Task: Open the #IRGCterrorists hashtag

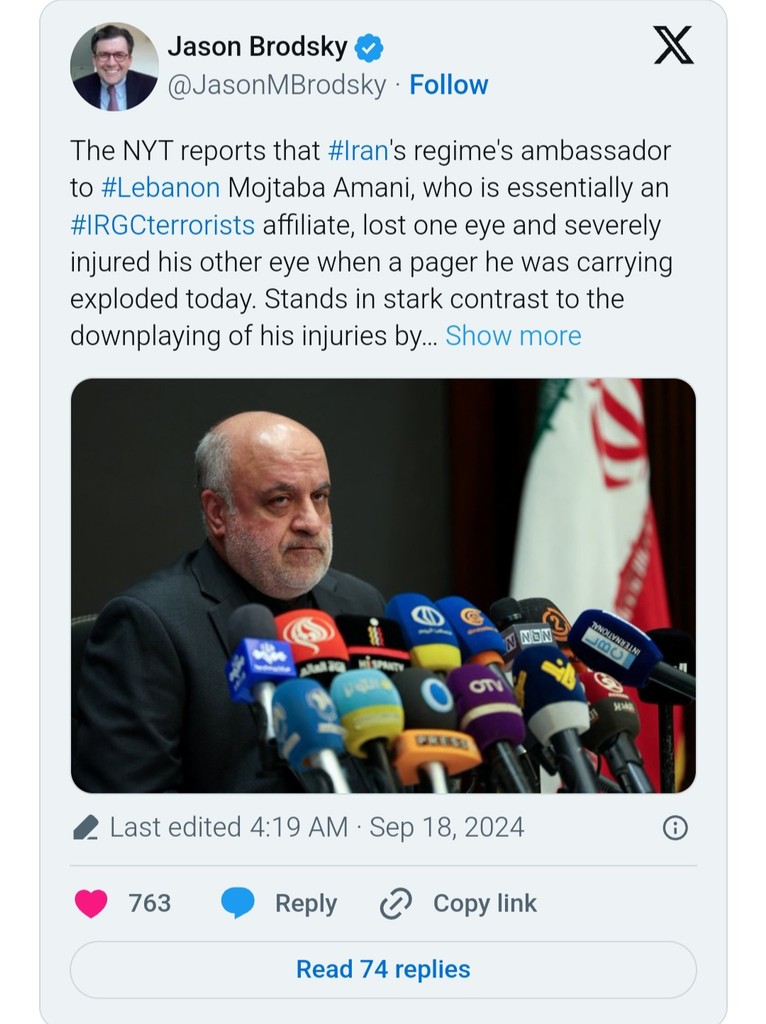Action: click(162, 225)
